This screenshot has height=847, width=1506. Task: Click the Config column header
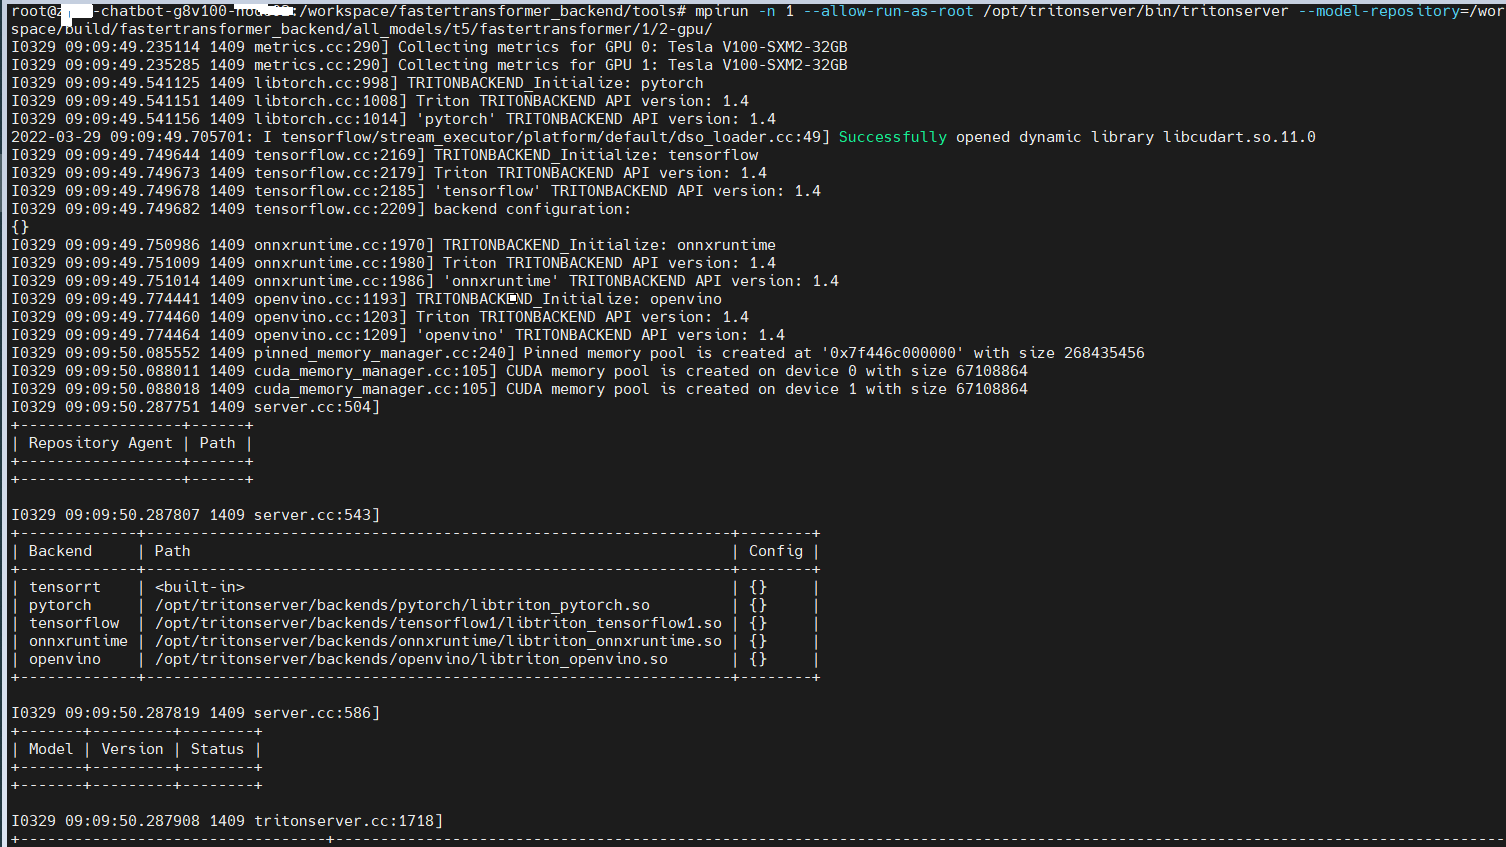coord(775,550)
